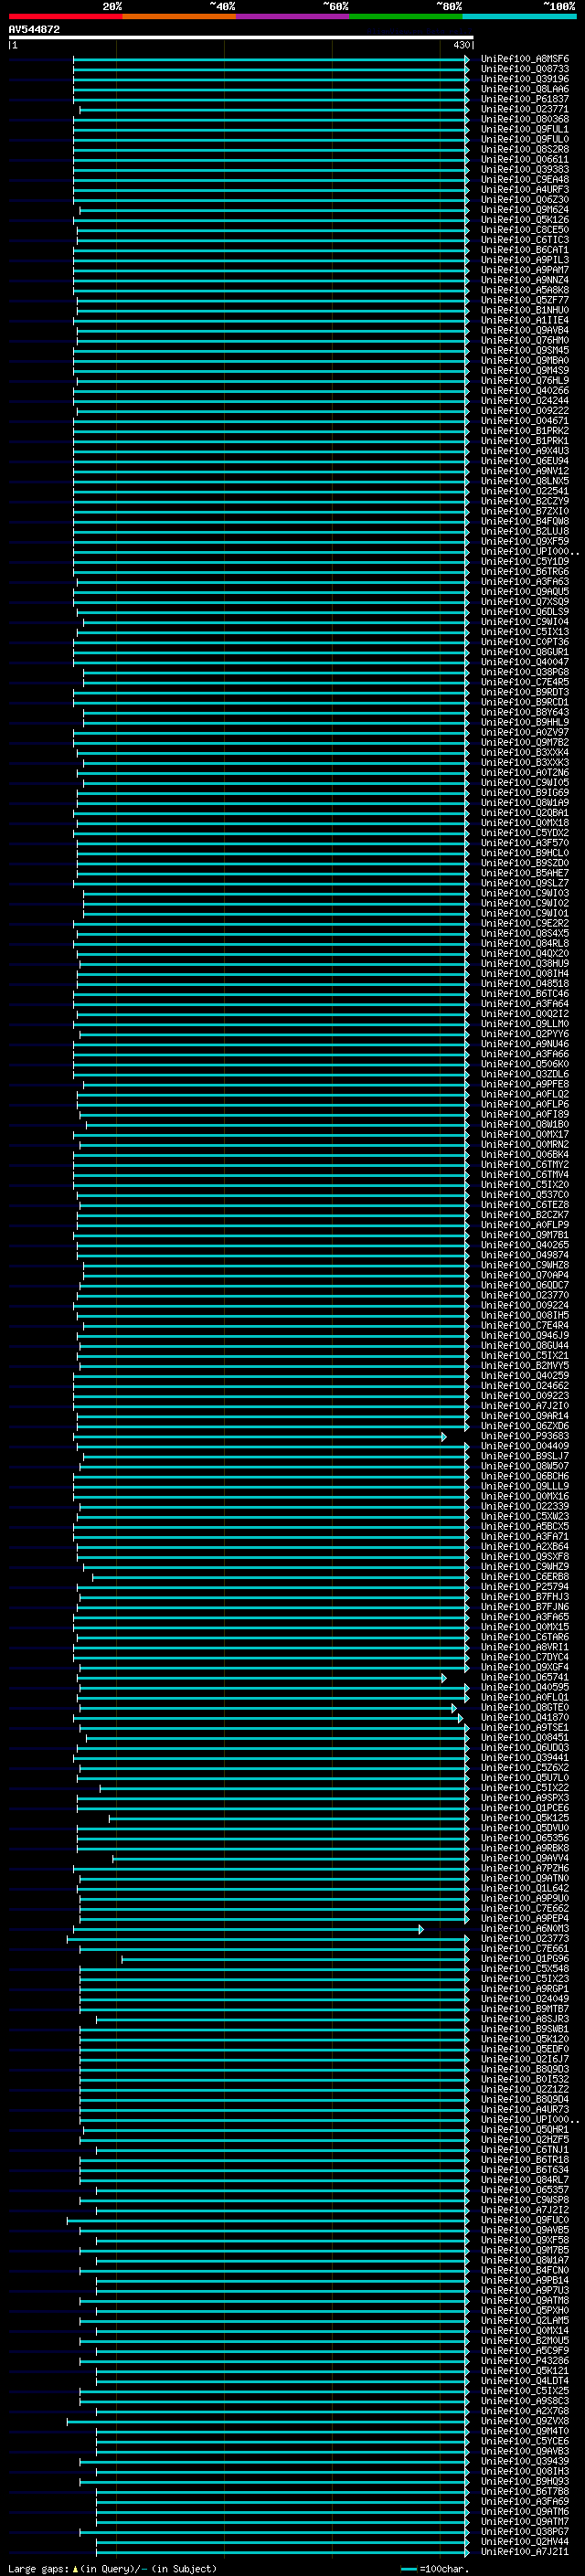Select hit label UniRef100_Q39383
This screenshot has height=2576, width=585.
pyautogui.click(x=524, y=170)
